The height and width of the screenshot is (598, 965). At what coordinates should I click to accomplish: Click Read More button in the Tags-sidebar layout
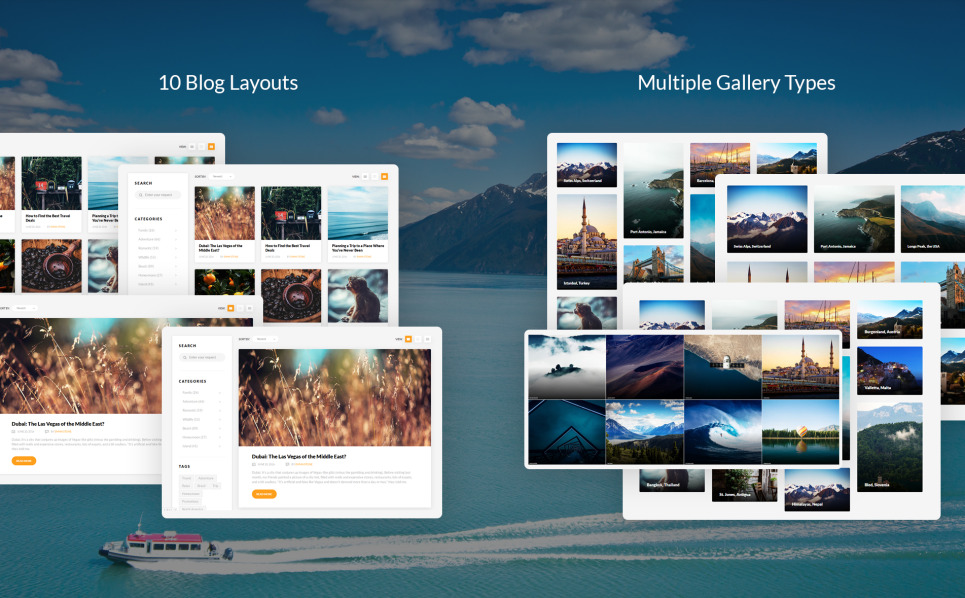264,493
